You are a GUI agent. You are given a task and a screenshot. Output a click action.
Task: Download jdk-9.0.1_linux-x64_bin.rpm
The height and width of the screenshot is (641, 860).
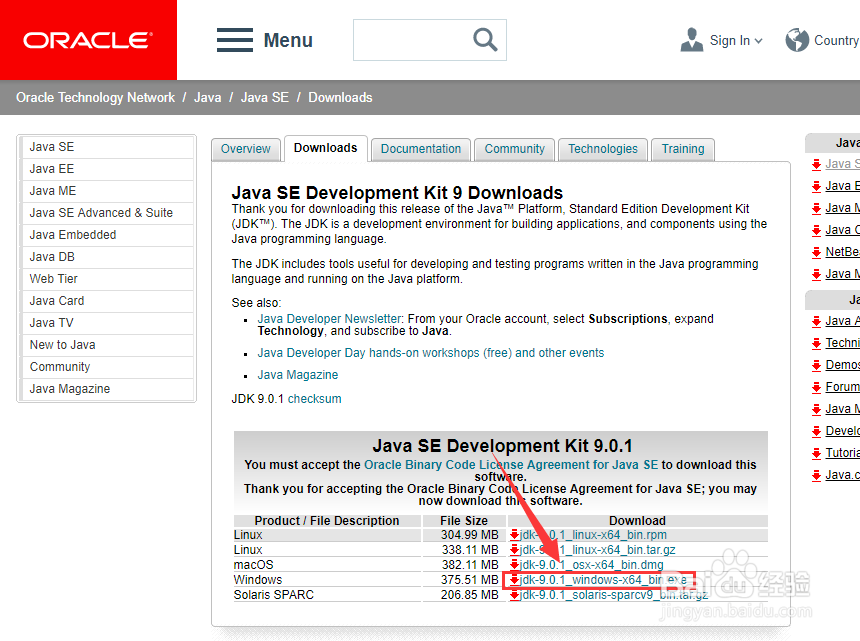(593, 535)
